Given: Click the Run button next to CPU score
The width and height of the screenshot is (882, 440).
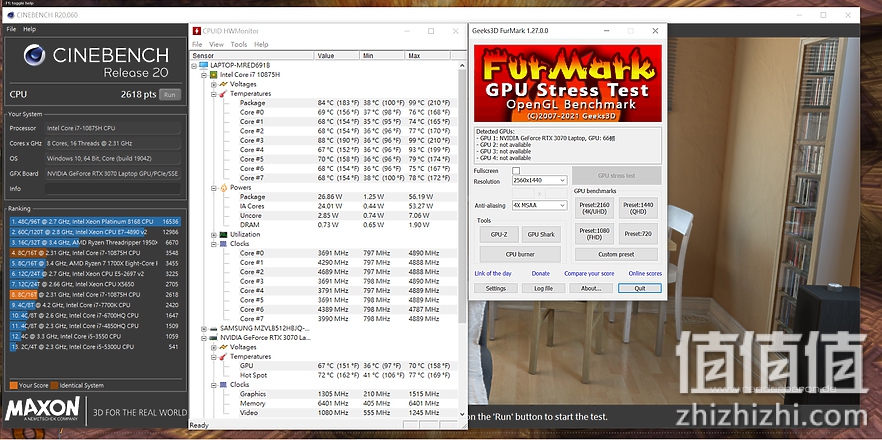Looking at the screenshot, I should click(x=170, y=95).
